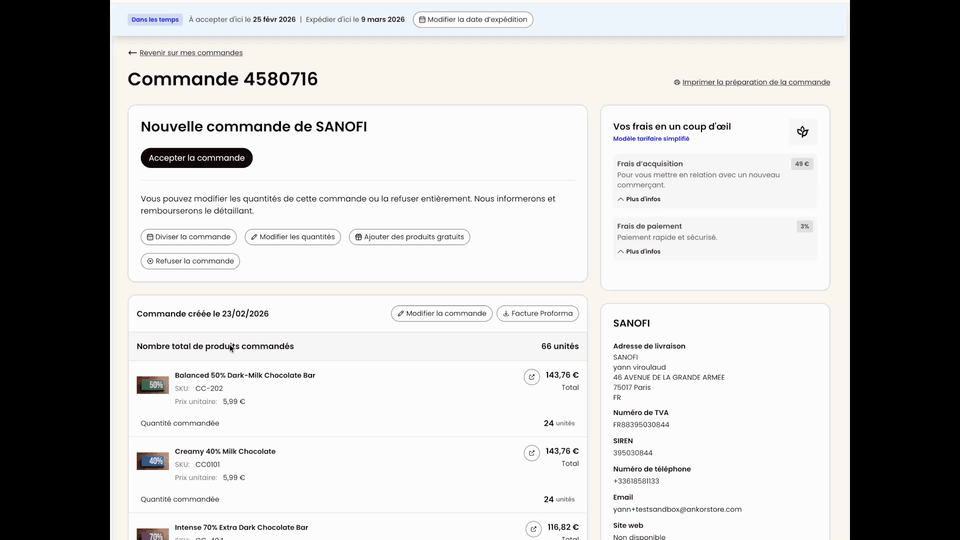Click Imprimer la préparation de la commande
The width and height of the screenshot is (960, 540).
[x=756, y=82]
